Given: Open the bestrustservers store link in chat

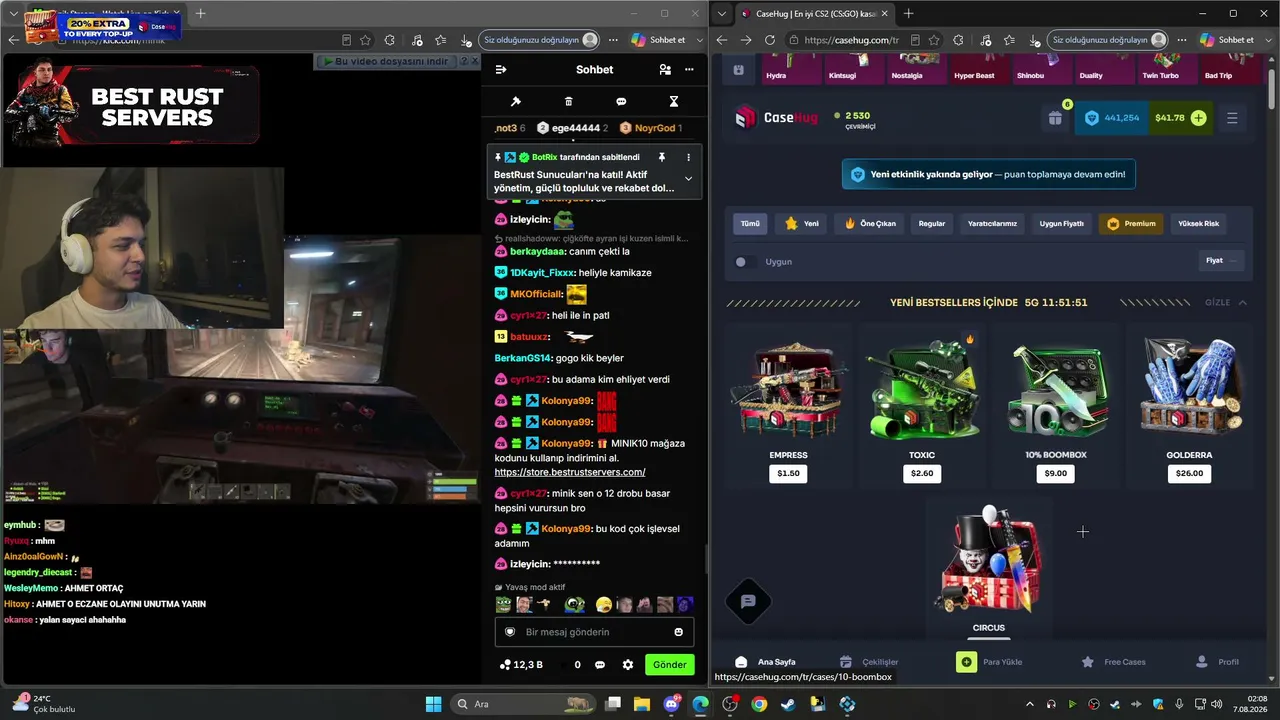Looking at the screenshot, I should pyautogui.click(x=570, y=472).
